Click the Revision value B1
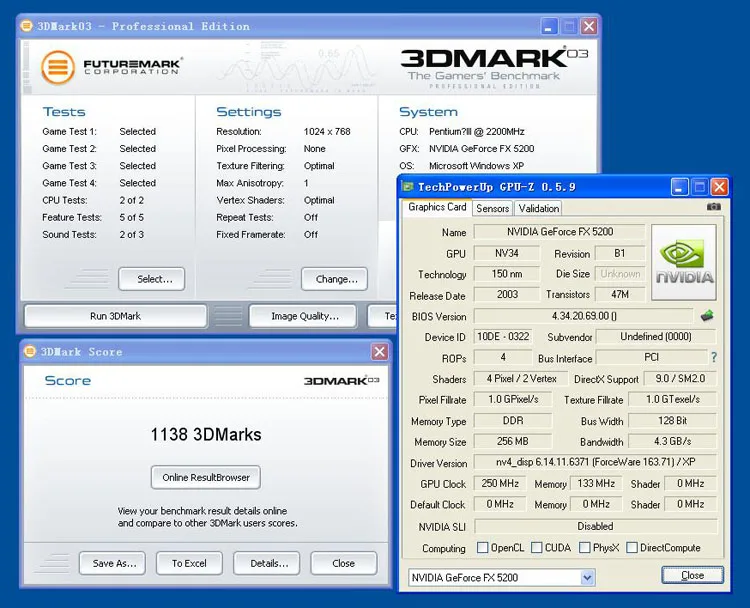 pos(619,253)
